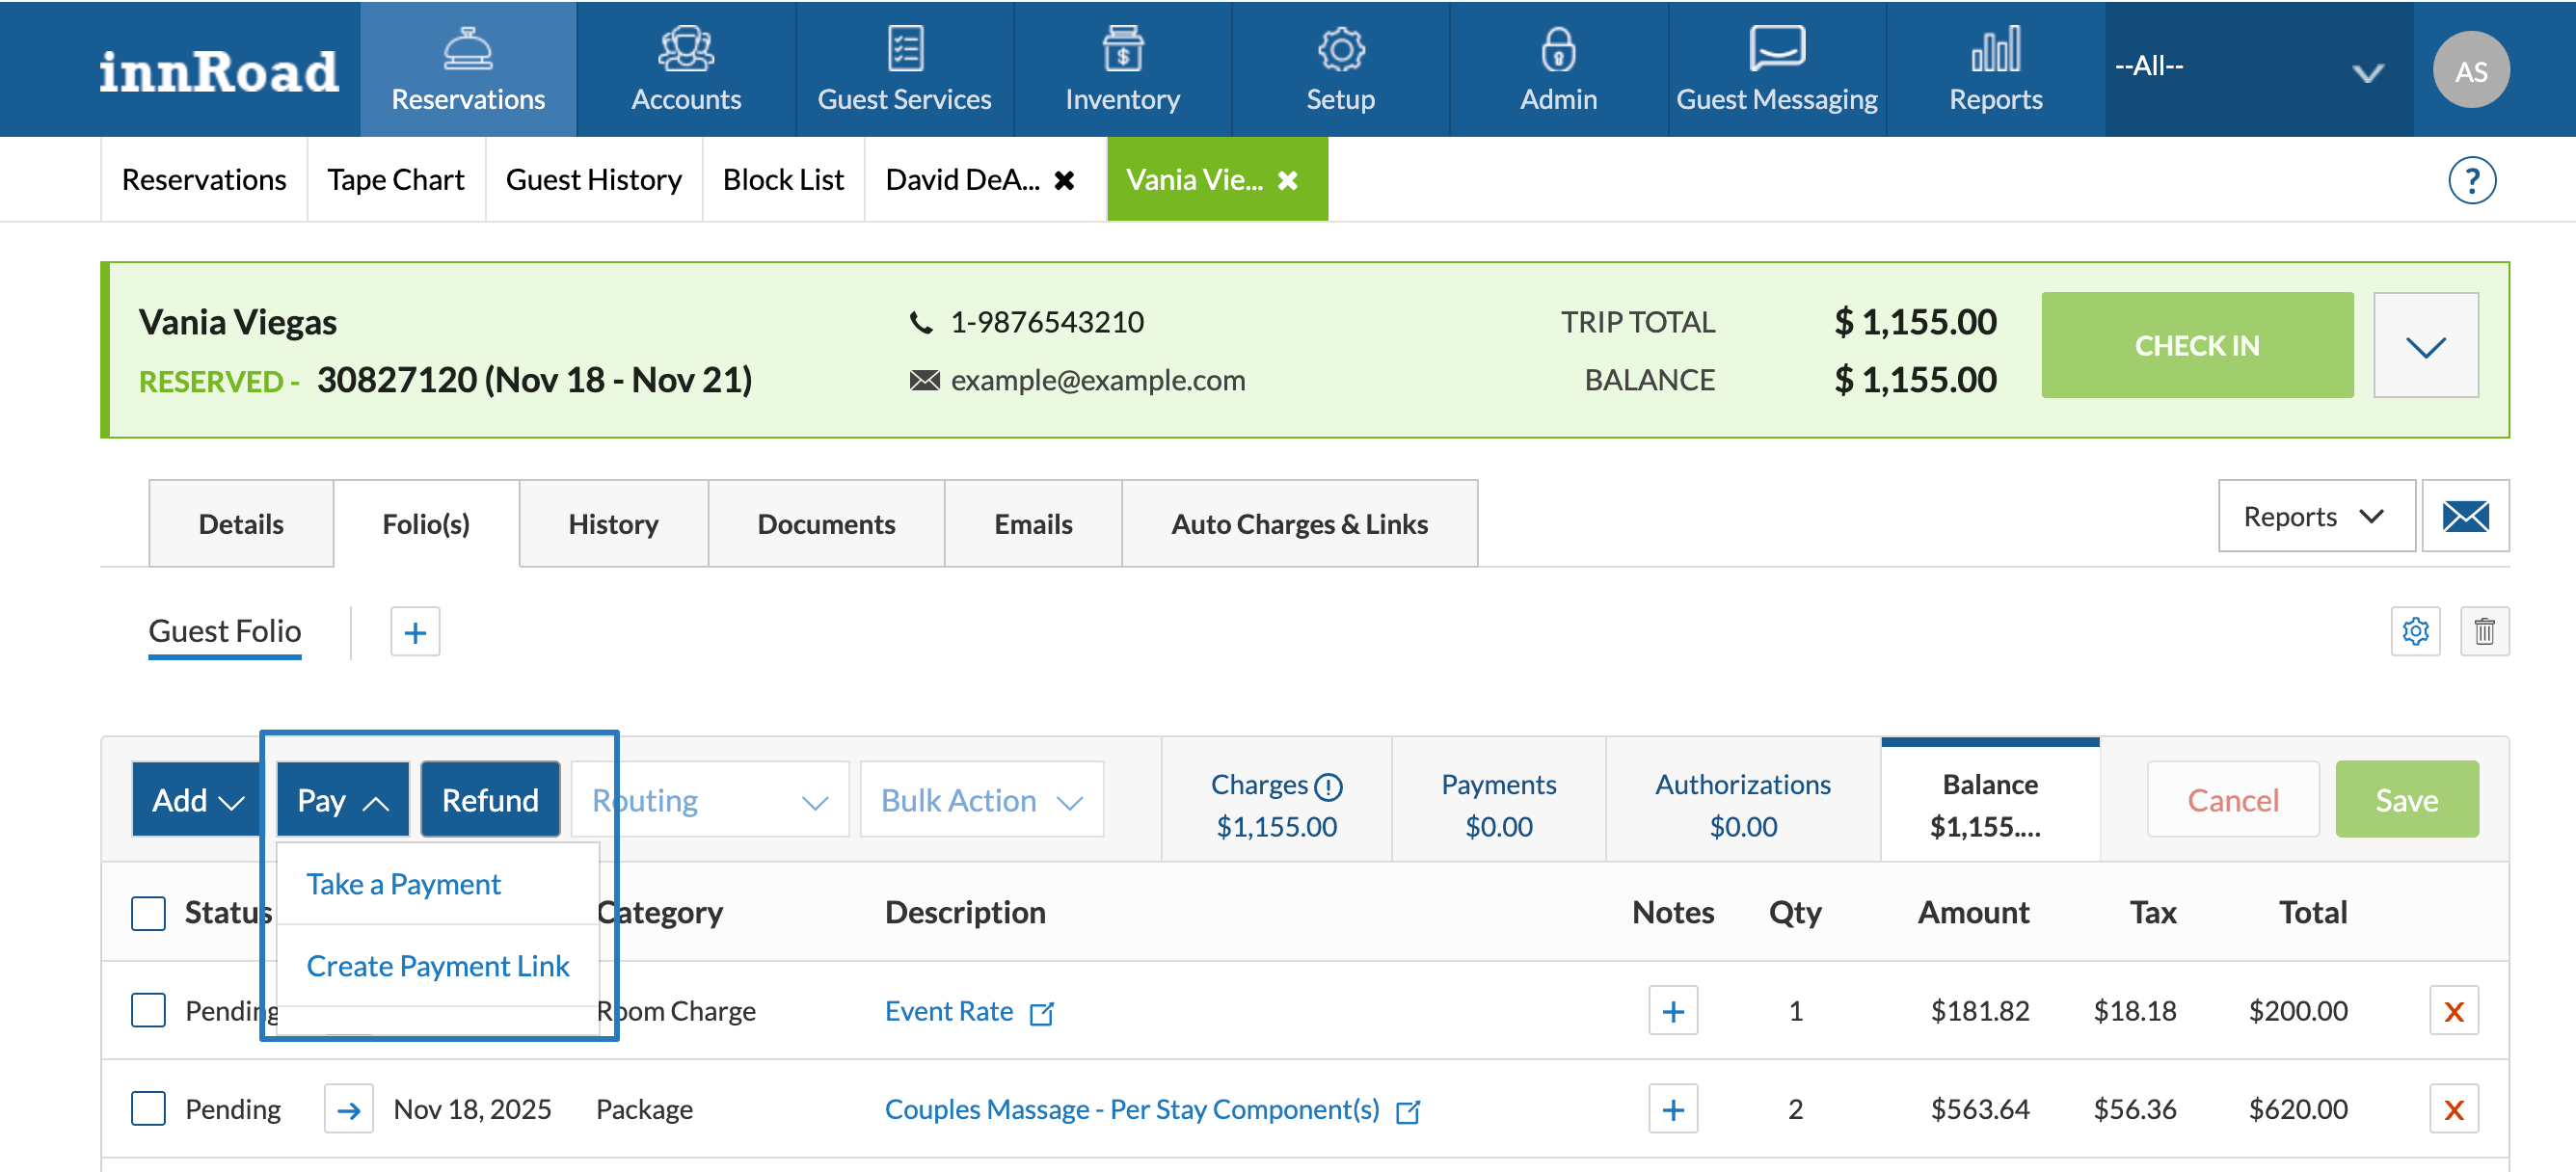This screenshot has width=2576, height=1172.
Task: Open the Reports dropdown under reservation header
Action: (2315, 516)
